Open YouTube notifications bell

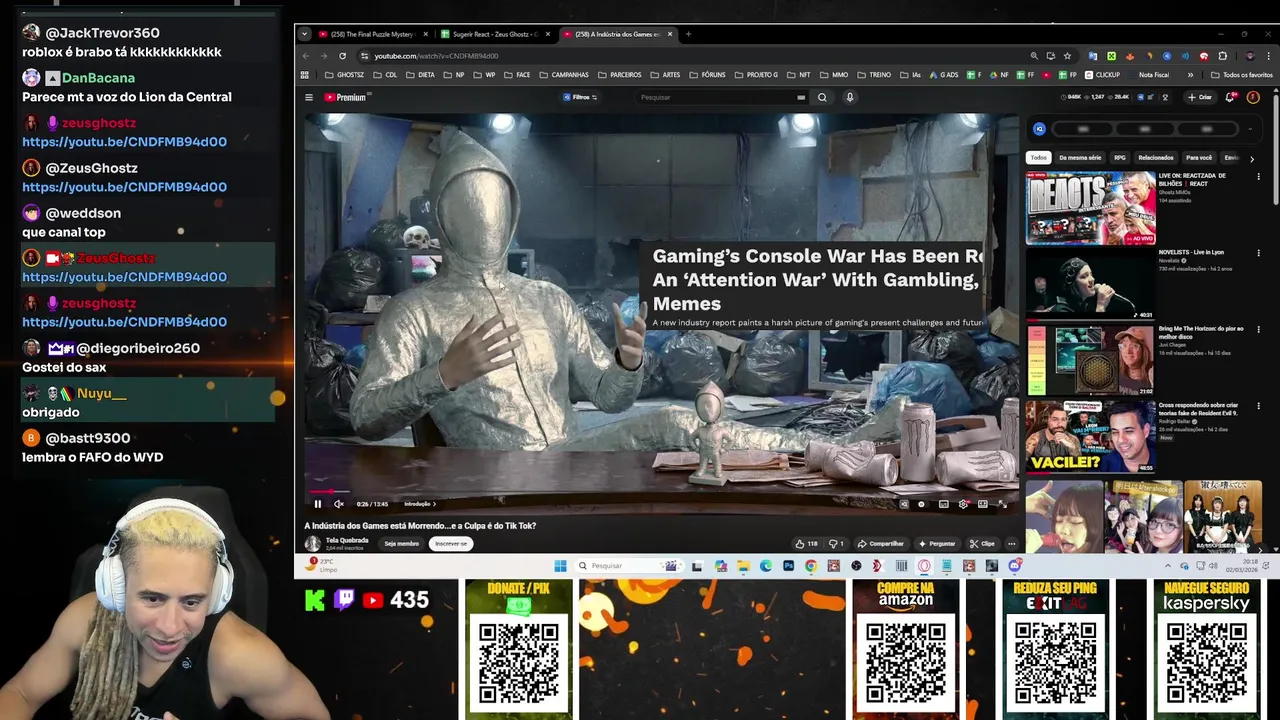[1230, 97]
